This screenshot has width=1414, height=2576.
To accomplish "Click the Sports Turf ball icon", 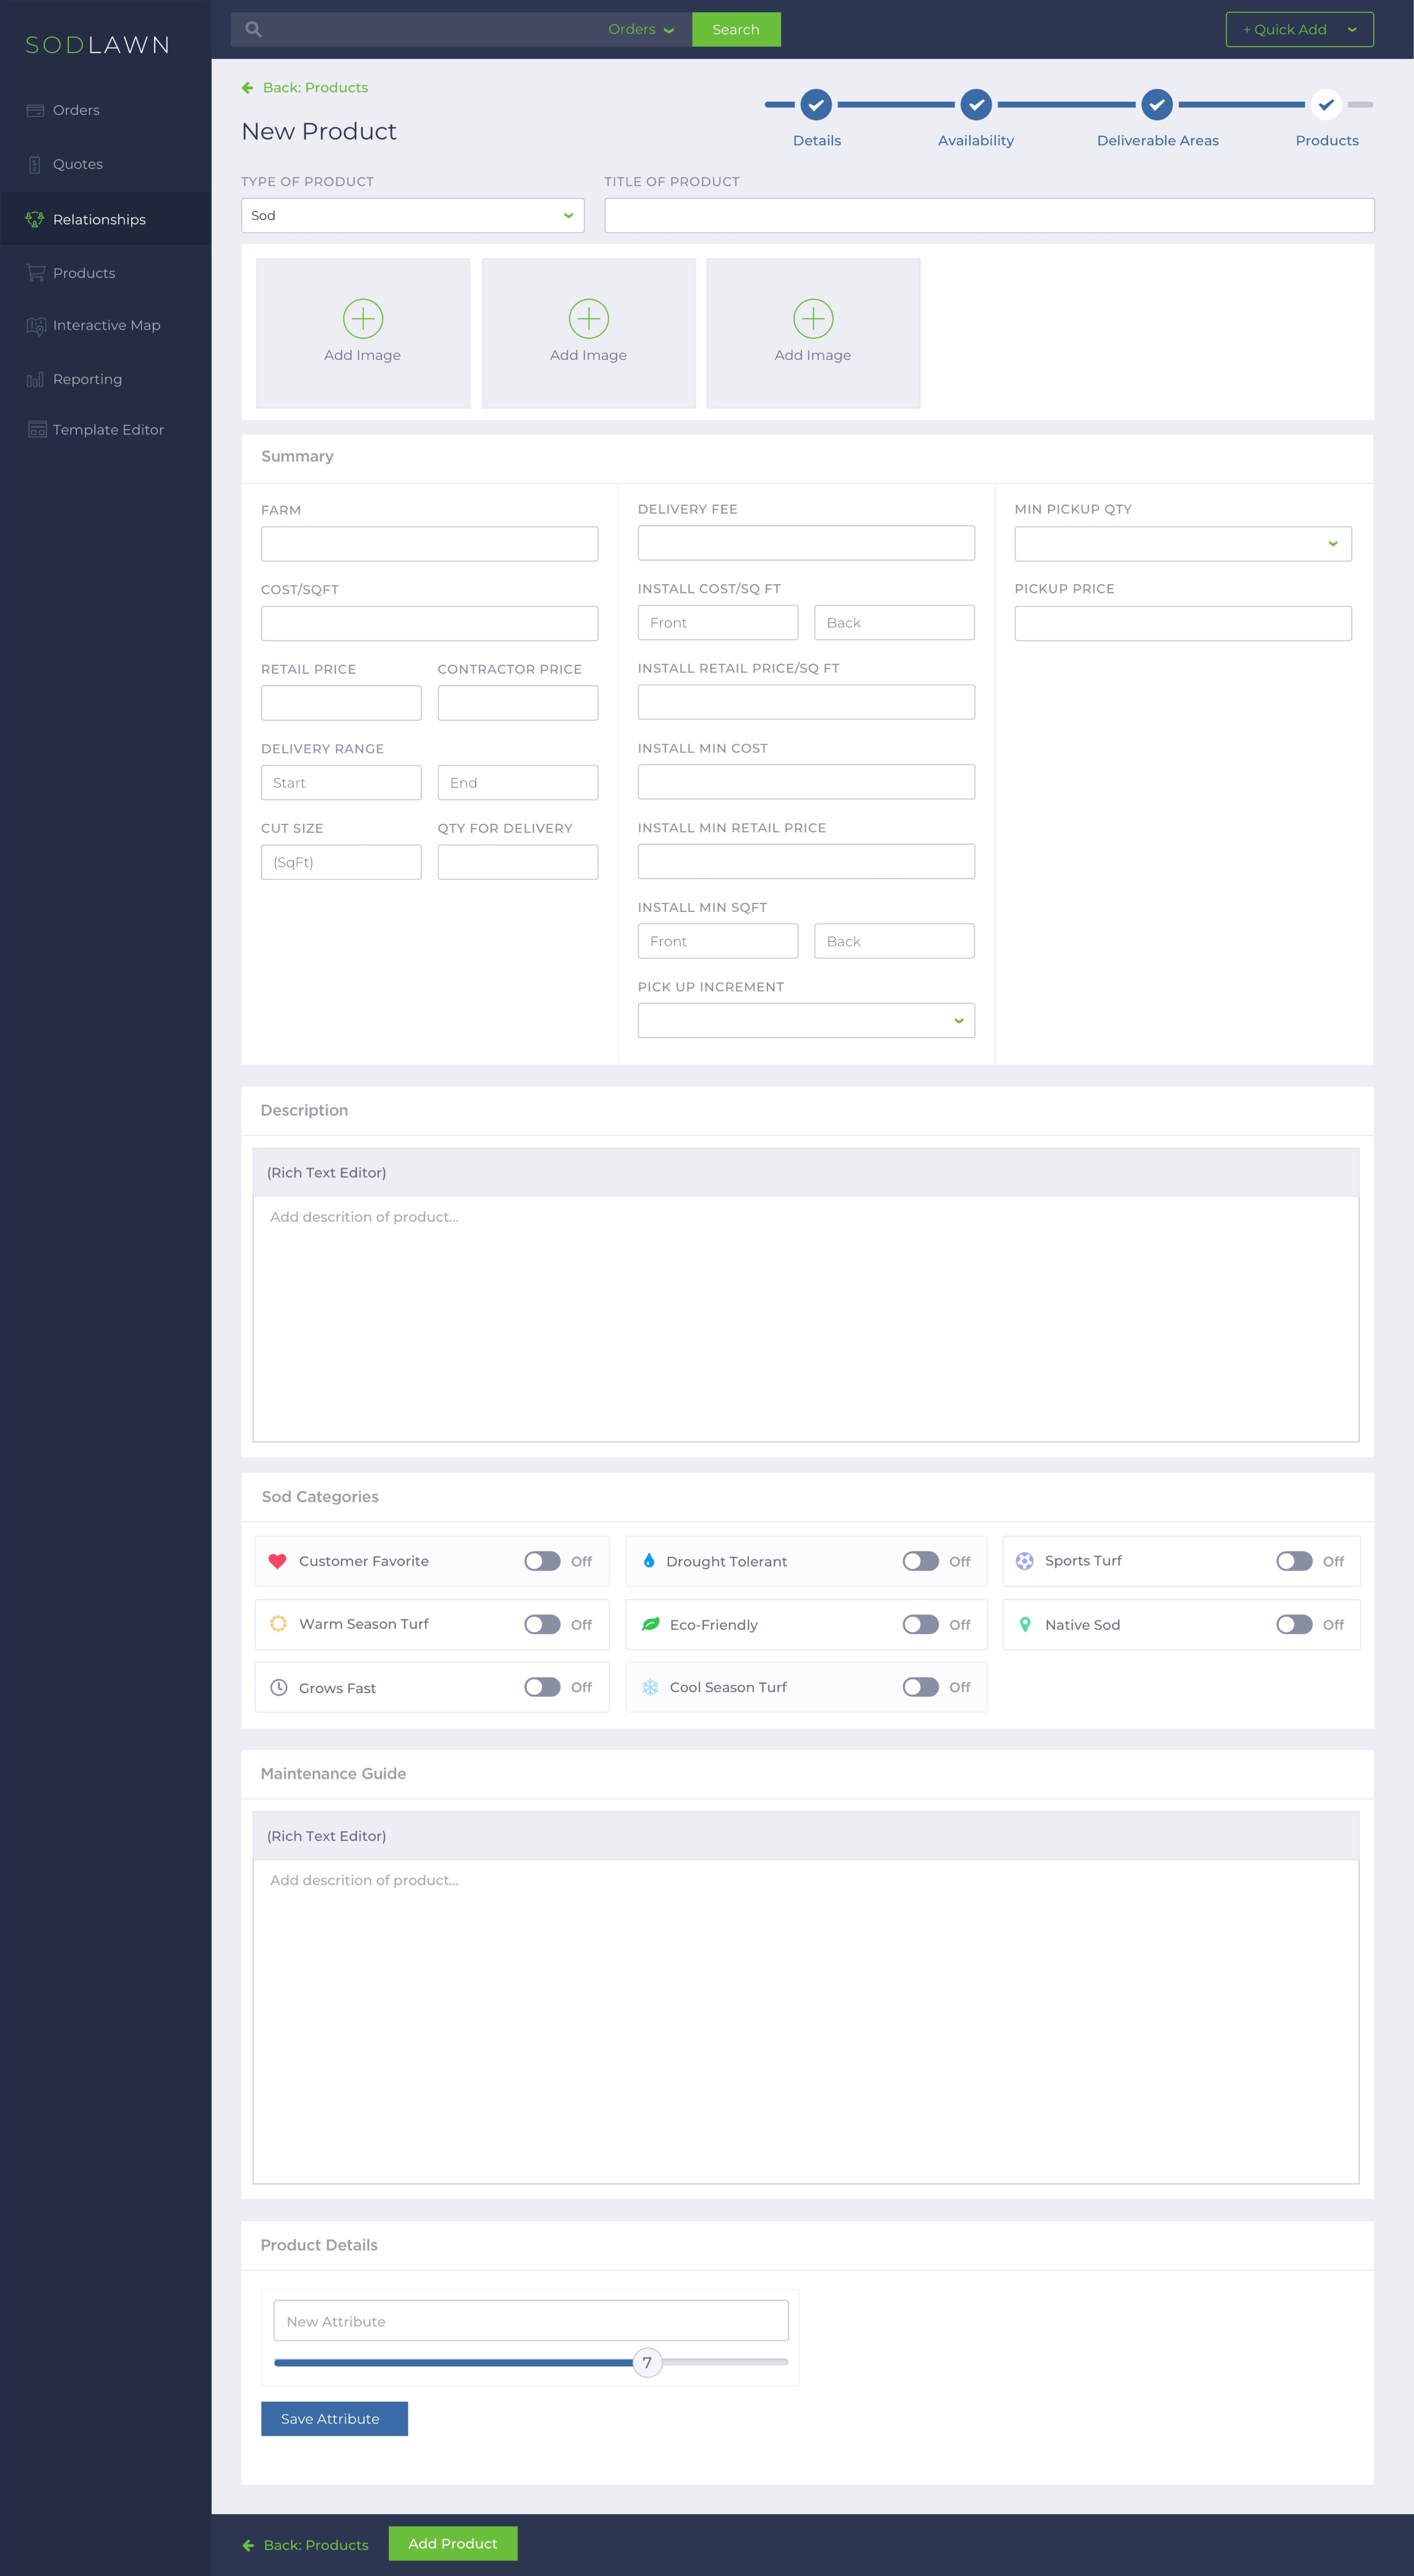I will (x=1025, y=1561).
